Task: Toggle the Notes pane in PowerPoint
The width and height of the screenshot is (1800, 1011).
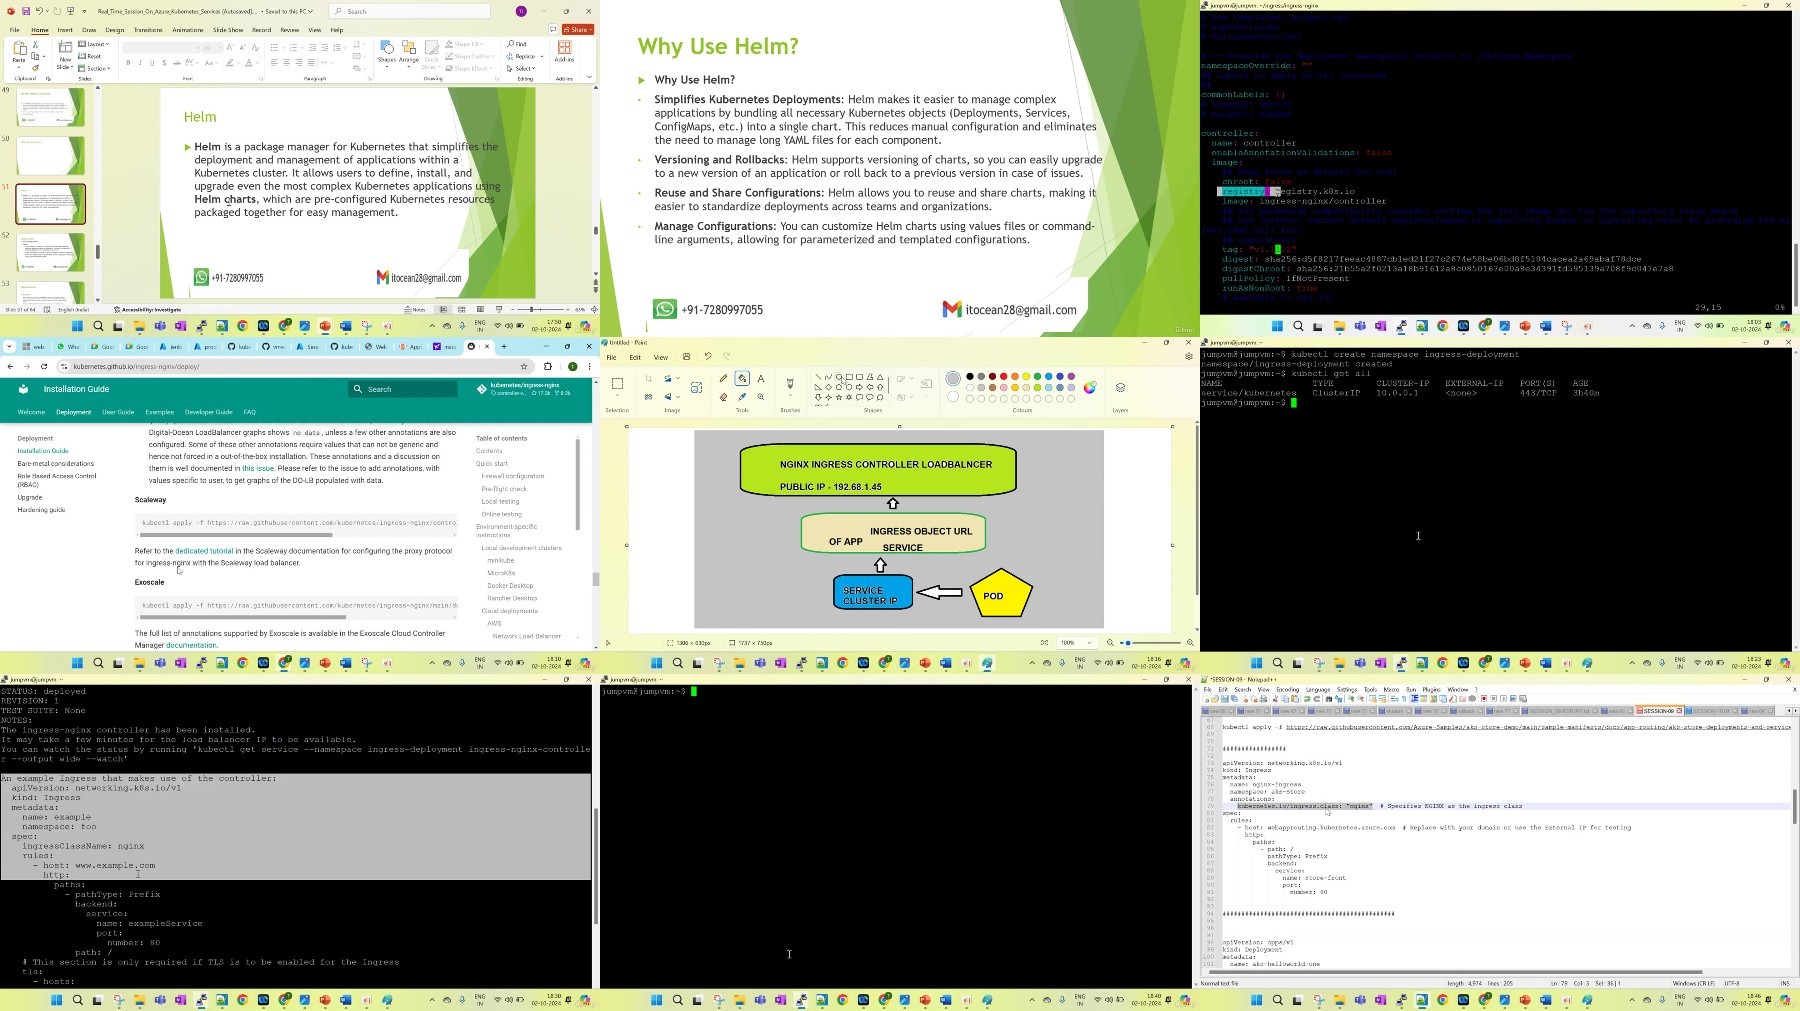Action: point(417,310)
